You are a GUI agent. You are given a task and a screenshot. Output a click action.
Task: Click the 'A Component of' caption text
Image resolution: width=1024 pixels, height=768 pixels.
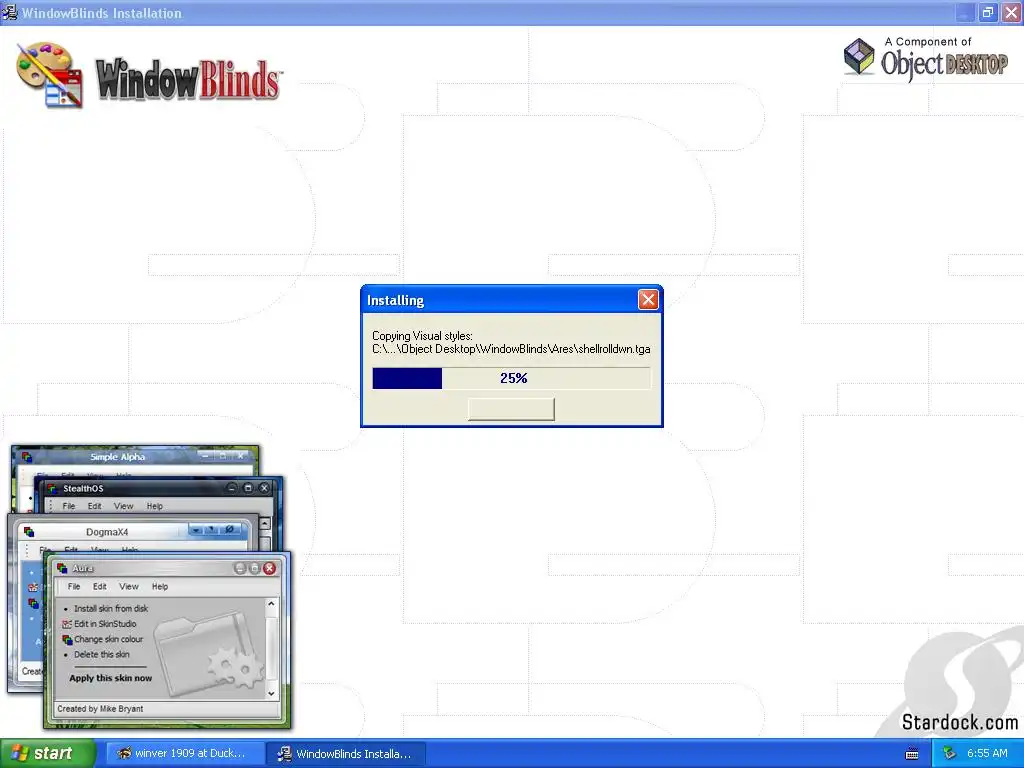tap(928, 42)
